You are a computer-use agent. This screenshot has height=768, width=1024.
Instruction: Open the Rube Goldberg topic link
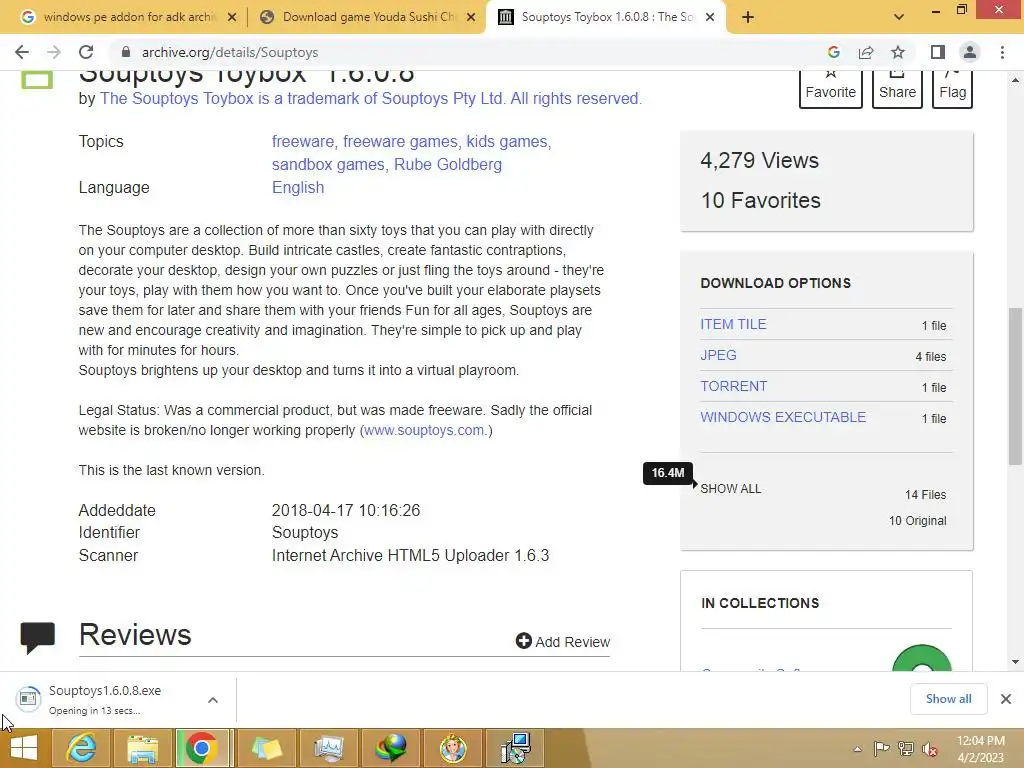pos(448,165)
